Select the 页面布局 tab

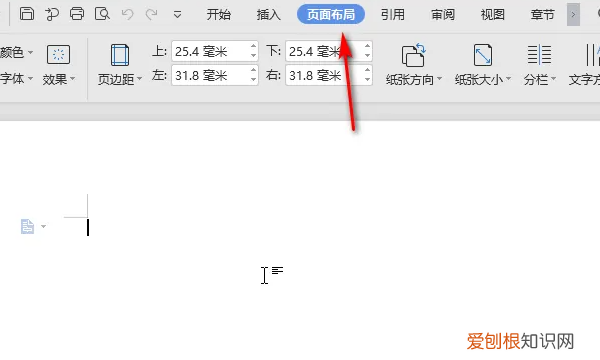(331, 14)
